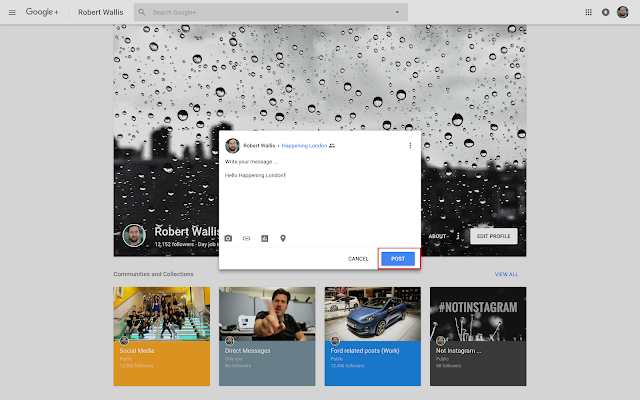Add a photo with the camera icon
The width and height of the screenshot is (640, 400).
(x=228, y=238)
